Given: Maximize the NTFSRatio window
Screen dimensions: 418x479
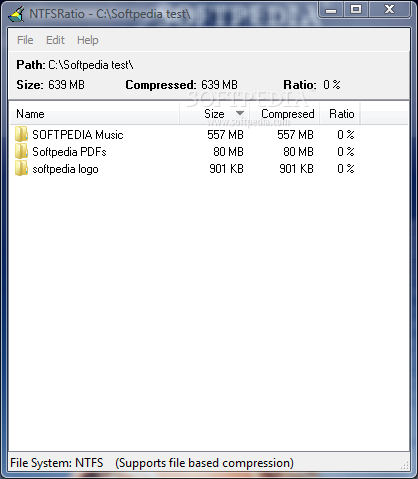Looking at the screenshot, I should click(356, 9).
